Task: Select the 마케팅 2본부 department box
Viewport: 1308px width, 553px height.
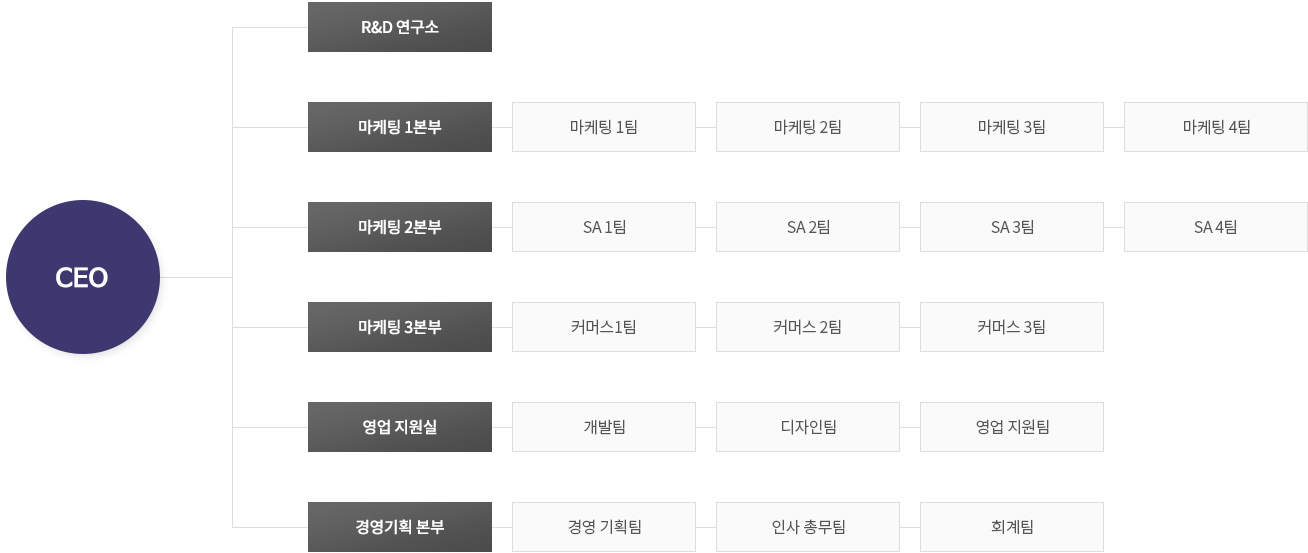Action: pos(400,227)
